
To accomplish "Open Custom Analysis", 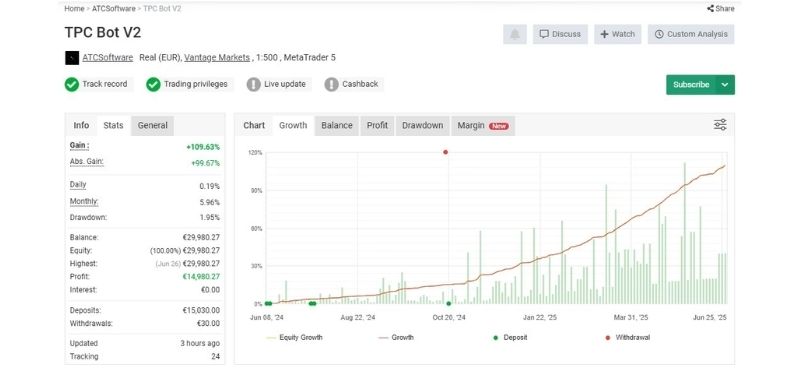I will (x=691, y=34).
